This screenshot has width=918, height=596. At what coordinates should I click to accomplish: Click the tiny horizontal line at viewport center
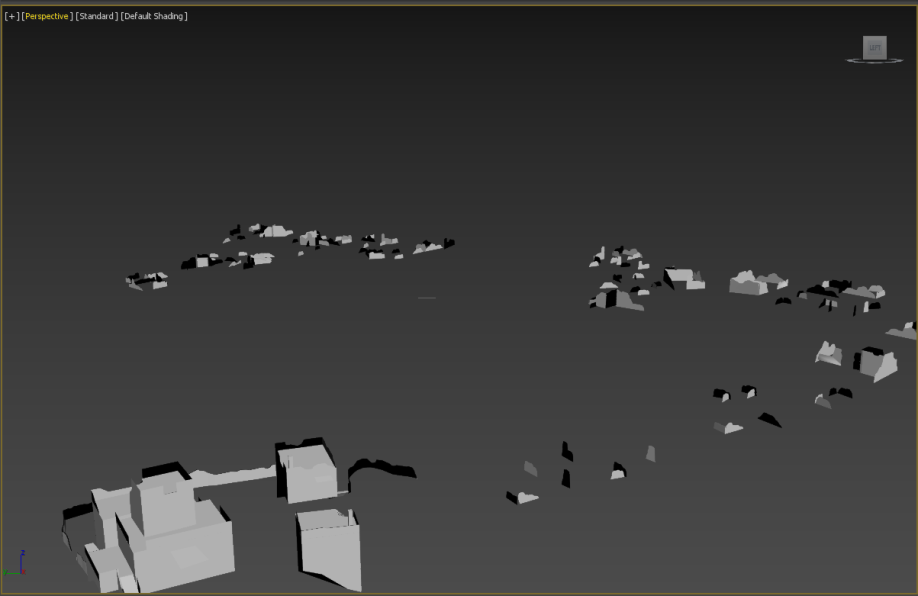pyautogui.click(x=427, y=297)
